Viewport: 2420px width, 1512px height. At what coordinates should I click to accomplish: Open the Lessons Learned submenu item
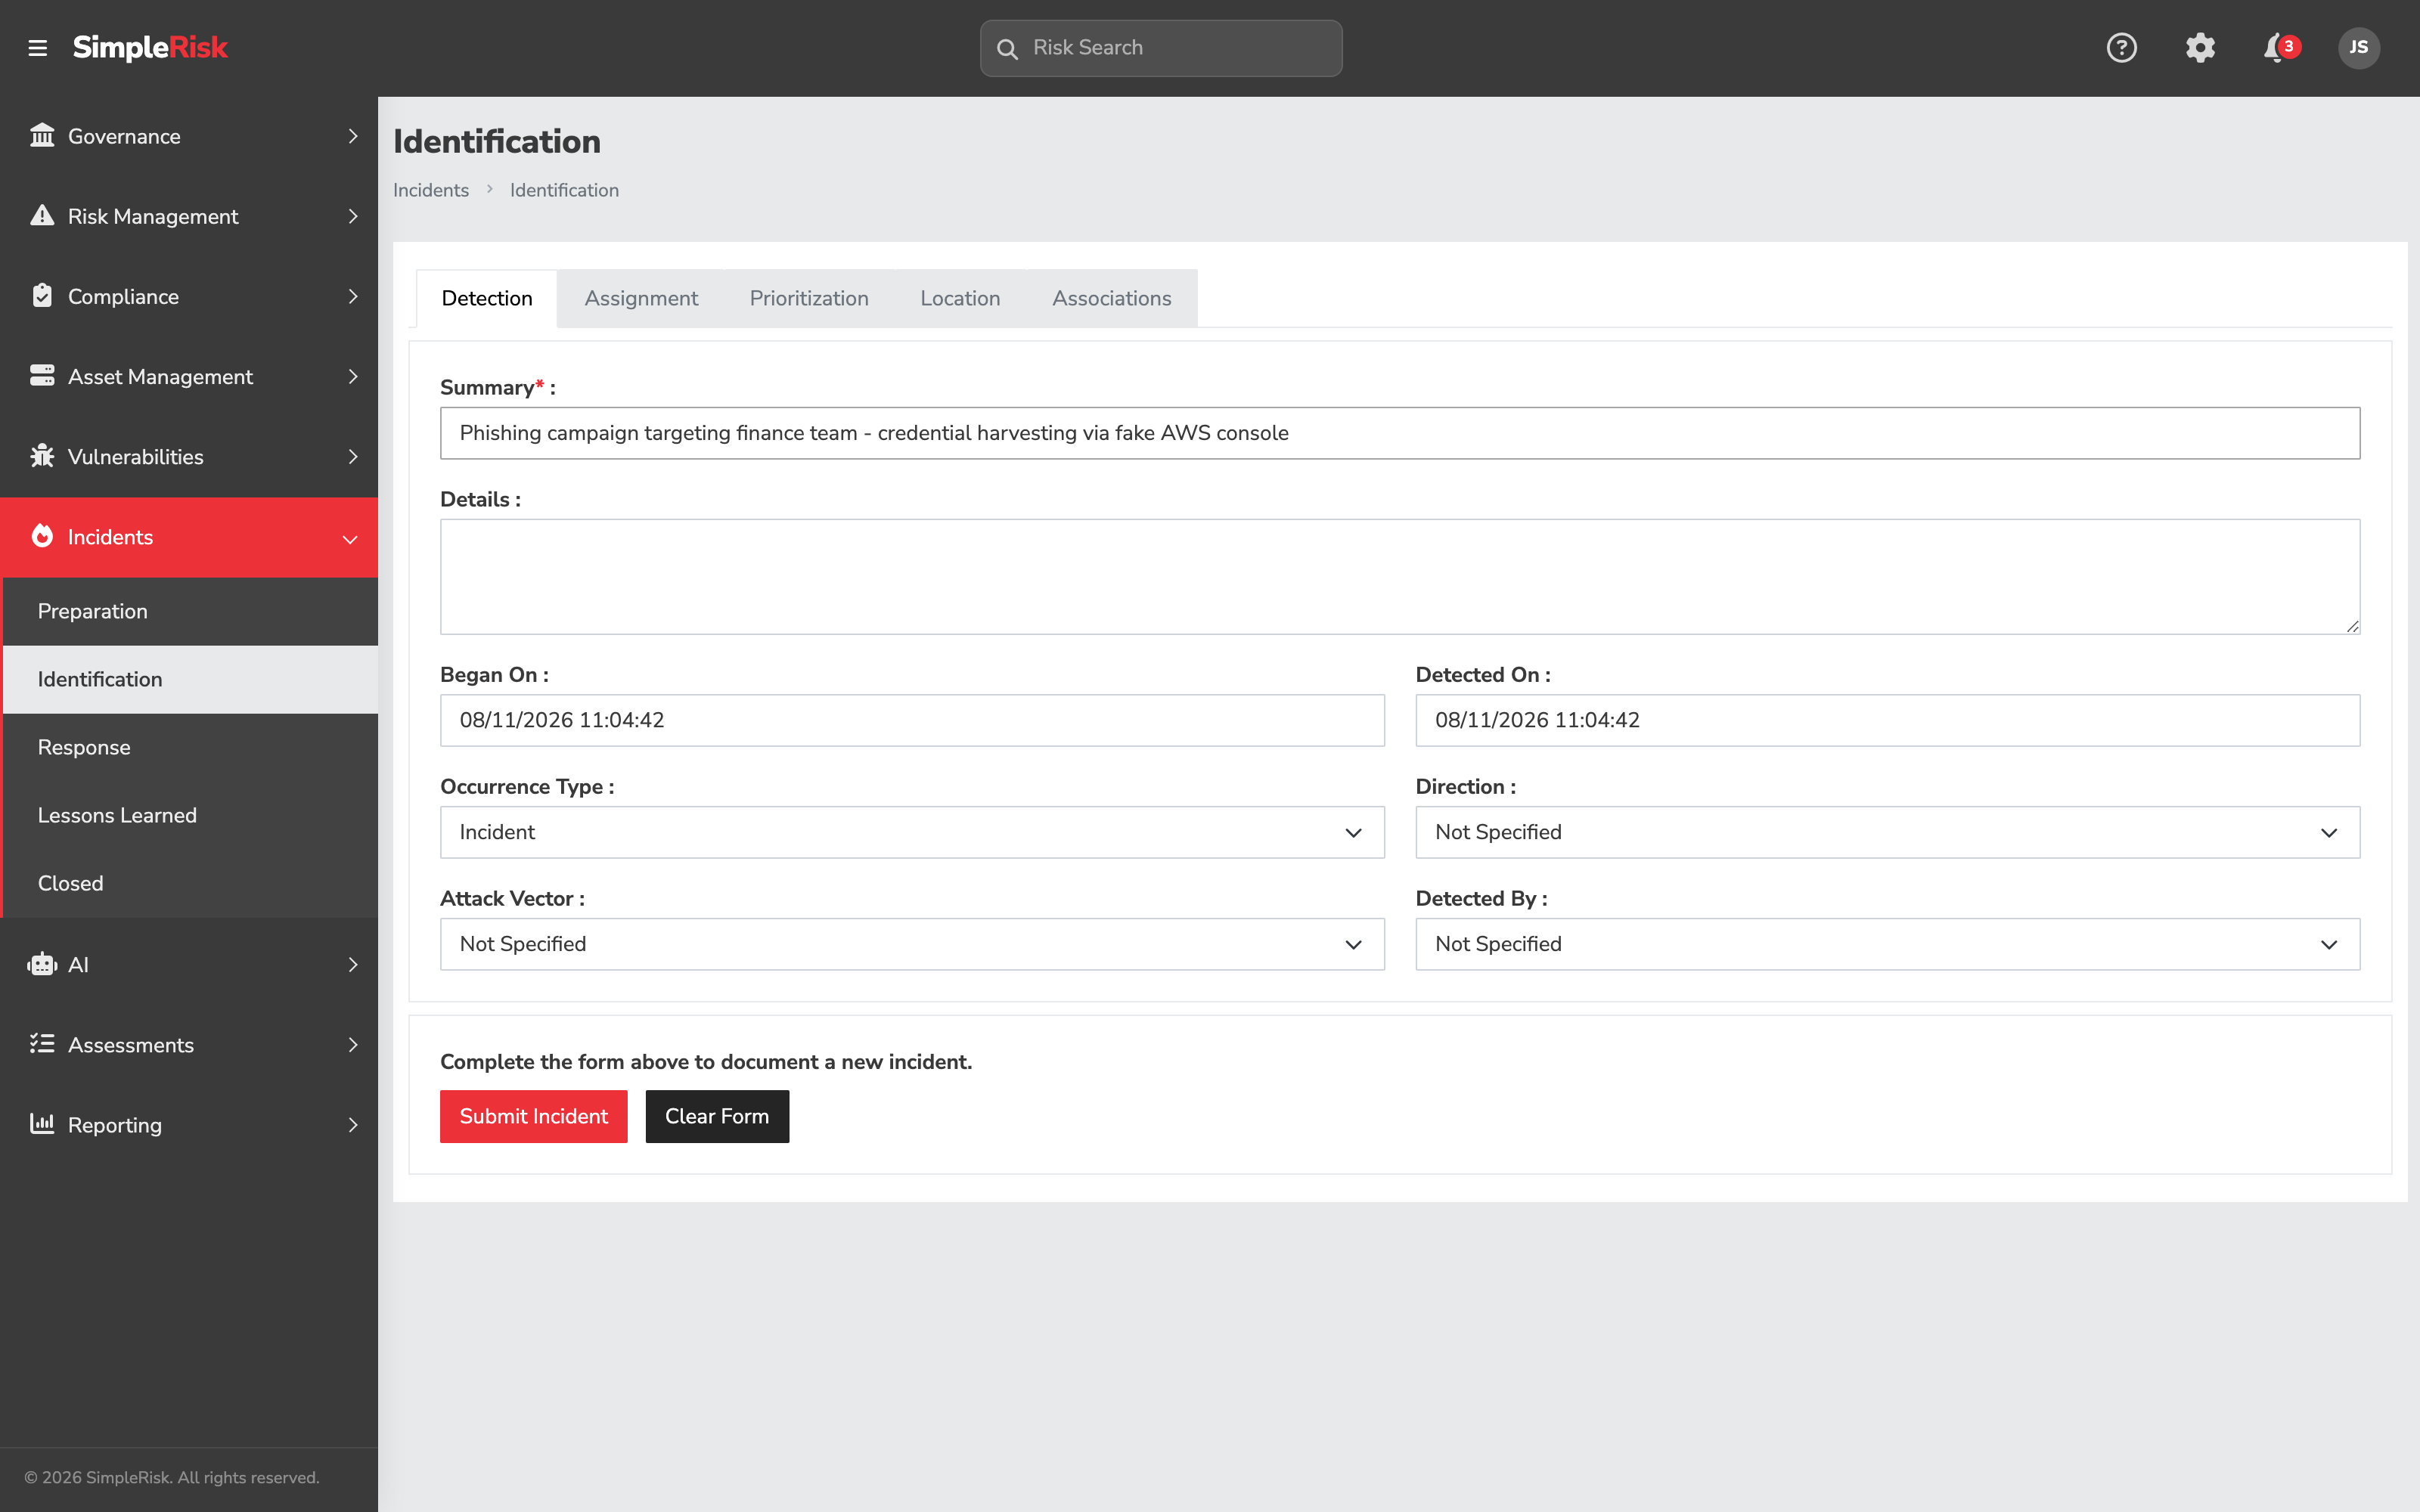[x=190, y=815]
